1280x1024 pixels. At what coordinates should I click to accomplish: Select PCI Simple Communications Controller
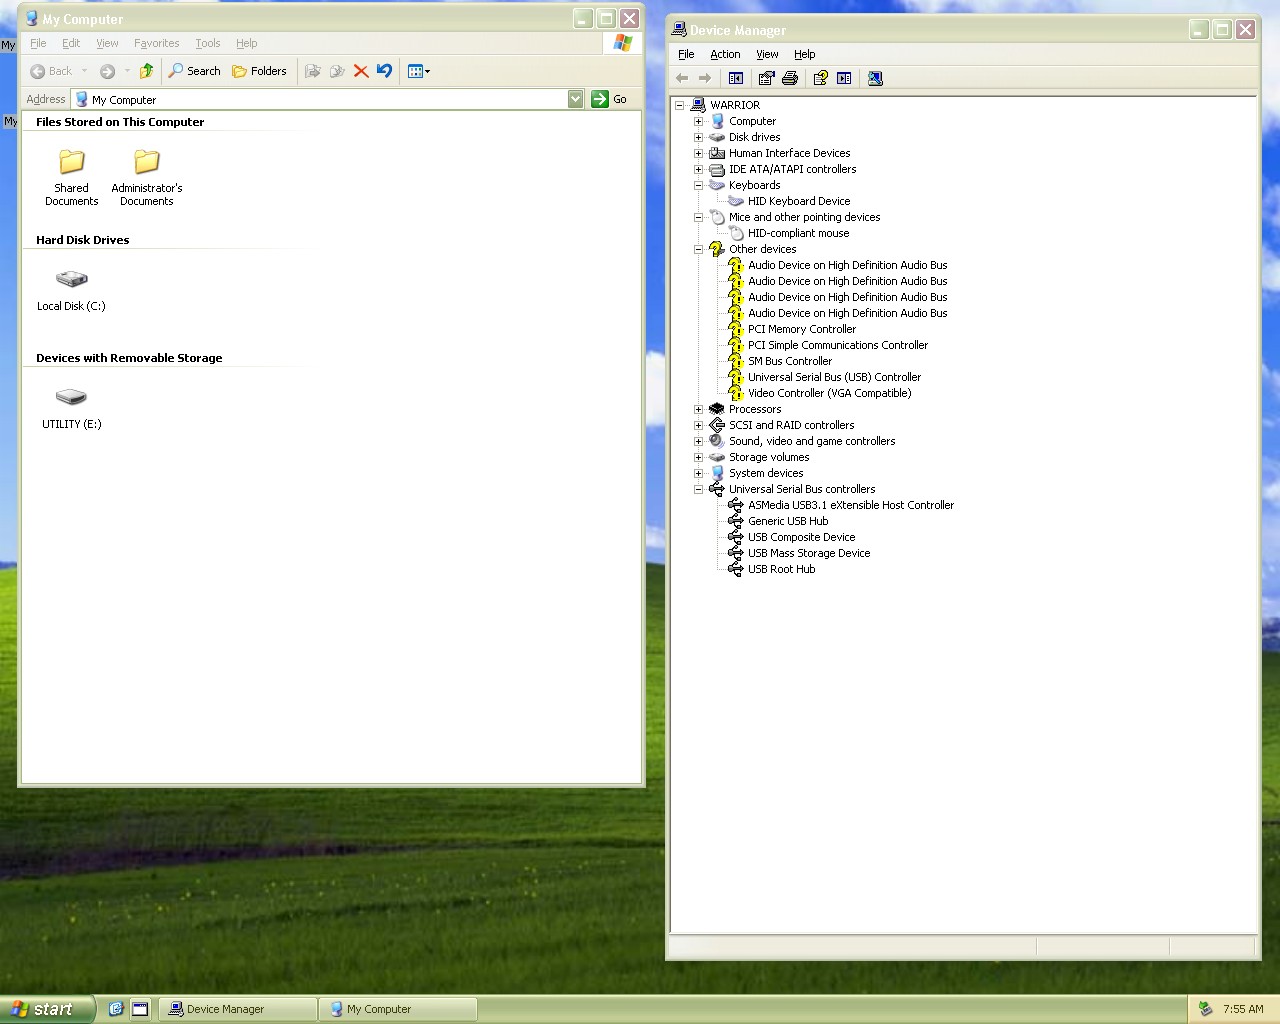[838, 345]
